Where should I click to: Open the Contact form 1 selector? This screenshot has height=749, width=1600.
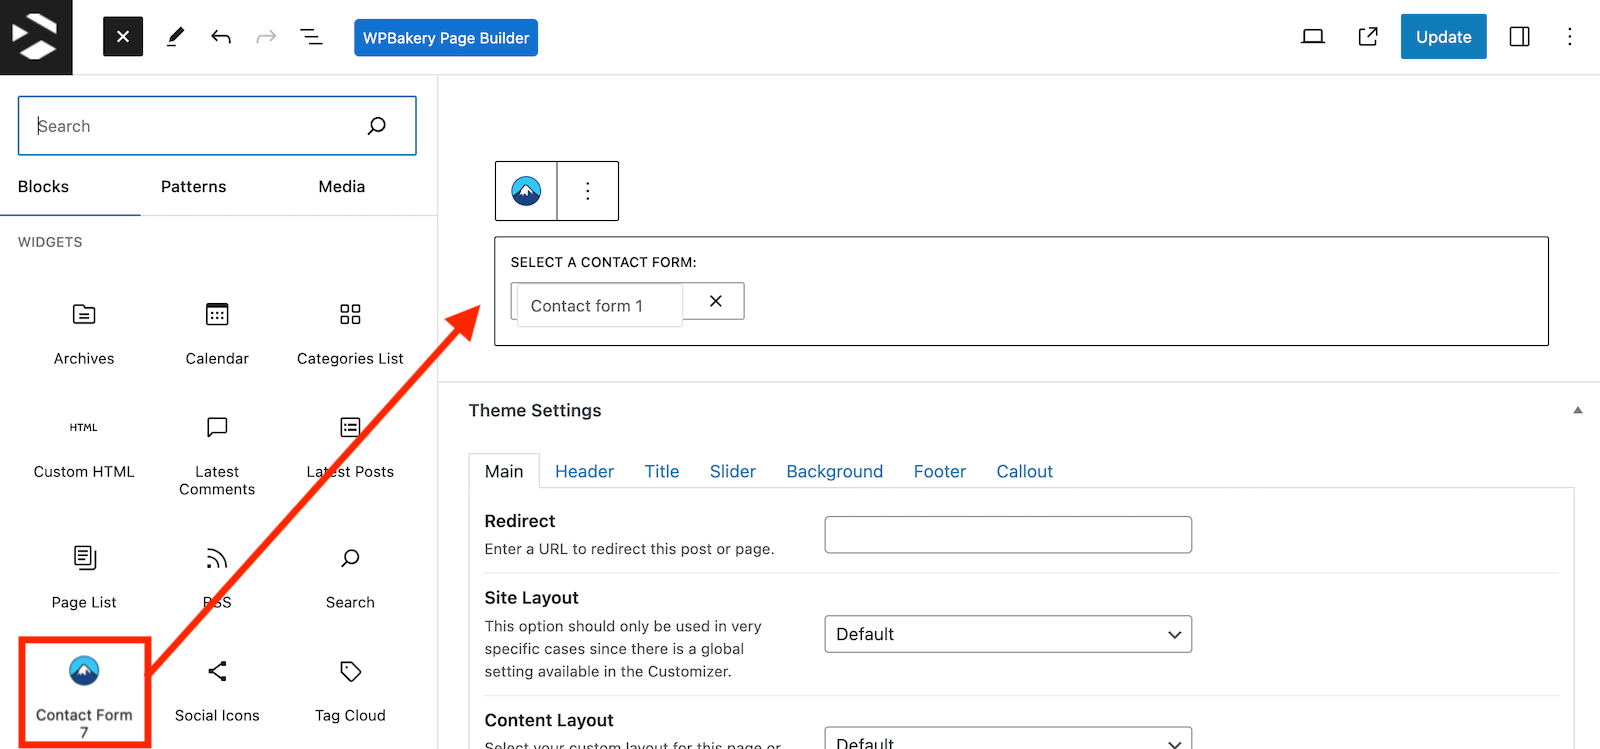pyautogui.click(x=599, y=305)
